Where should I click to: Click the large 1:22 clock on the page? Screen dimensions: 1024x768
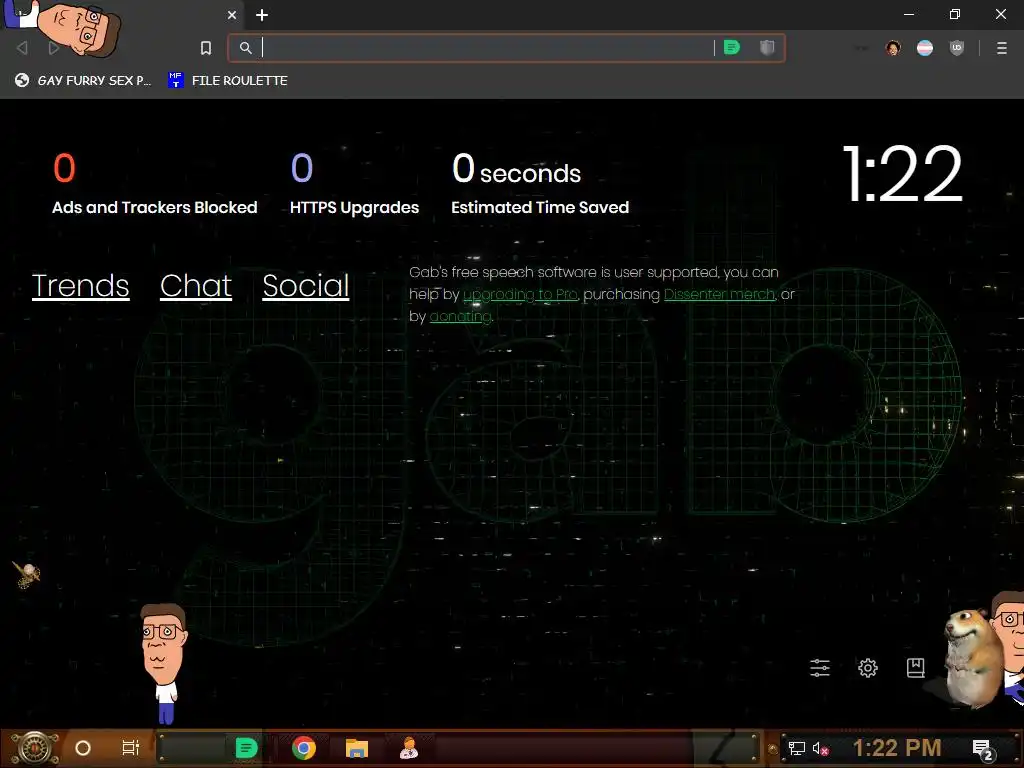coord(903,174)
